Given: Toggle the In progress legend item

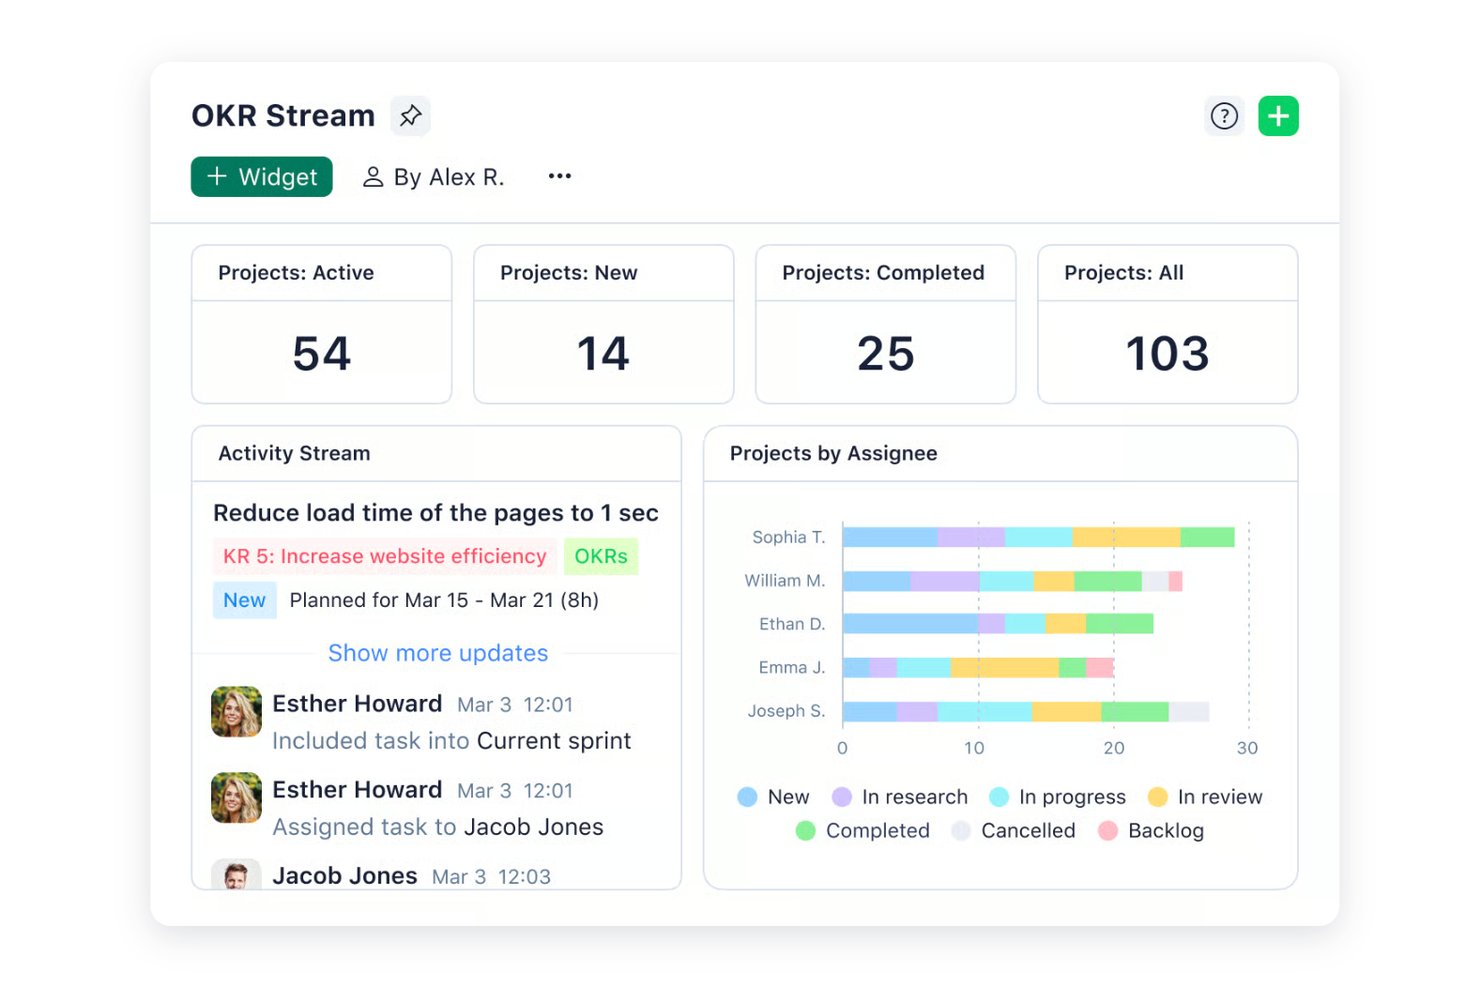Looking at the screenshot, I should 1057,797.
